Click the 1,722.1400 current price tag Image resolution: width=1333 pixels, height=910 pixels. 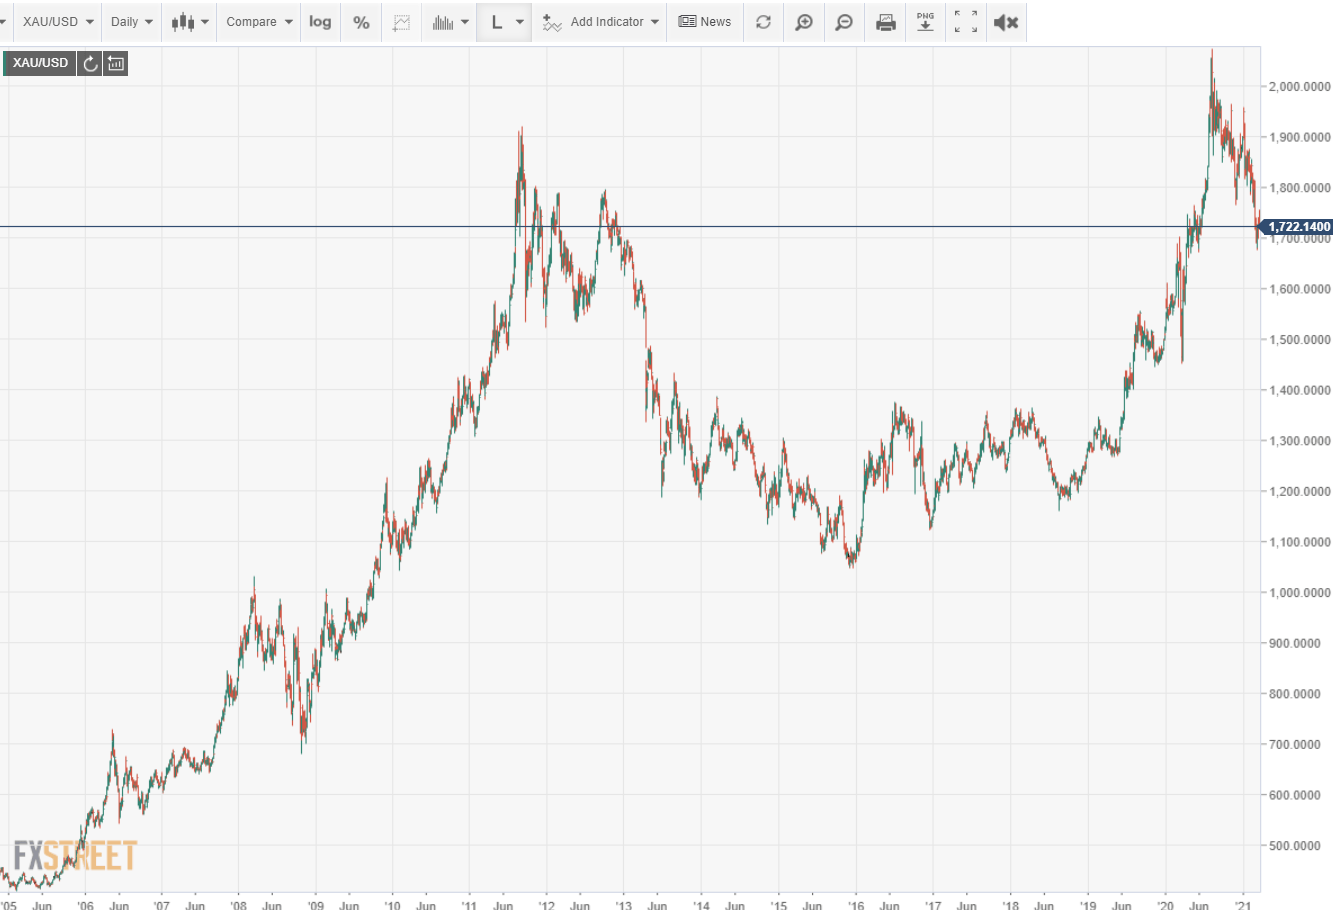[x=1297, y=227]
